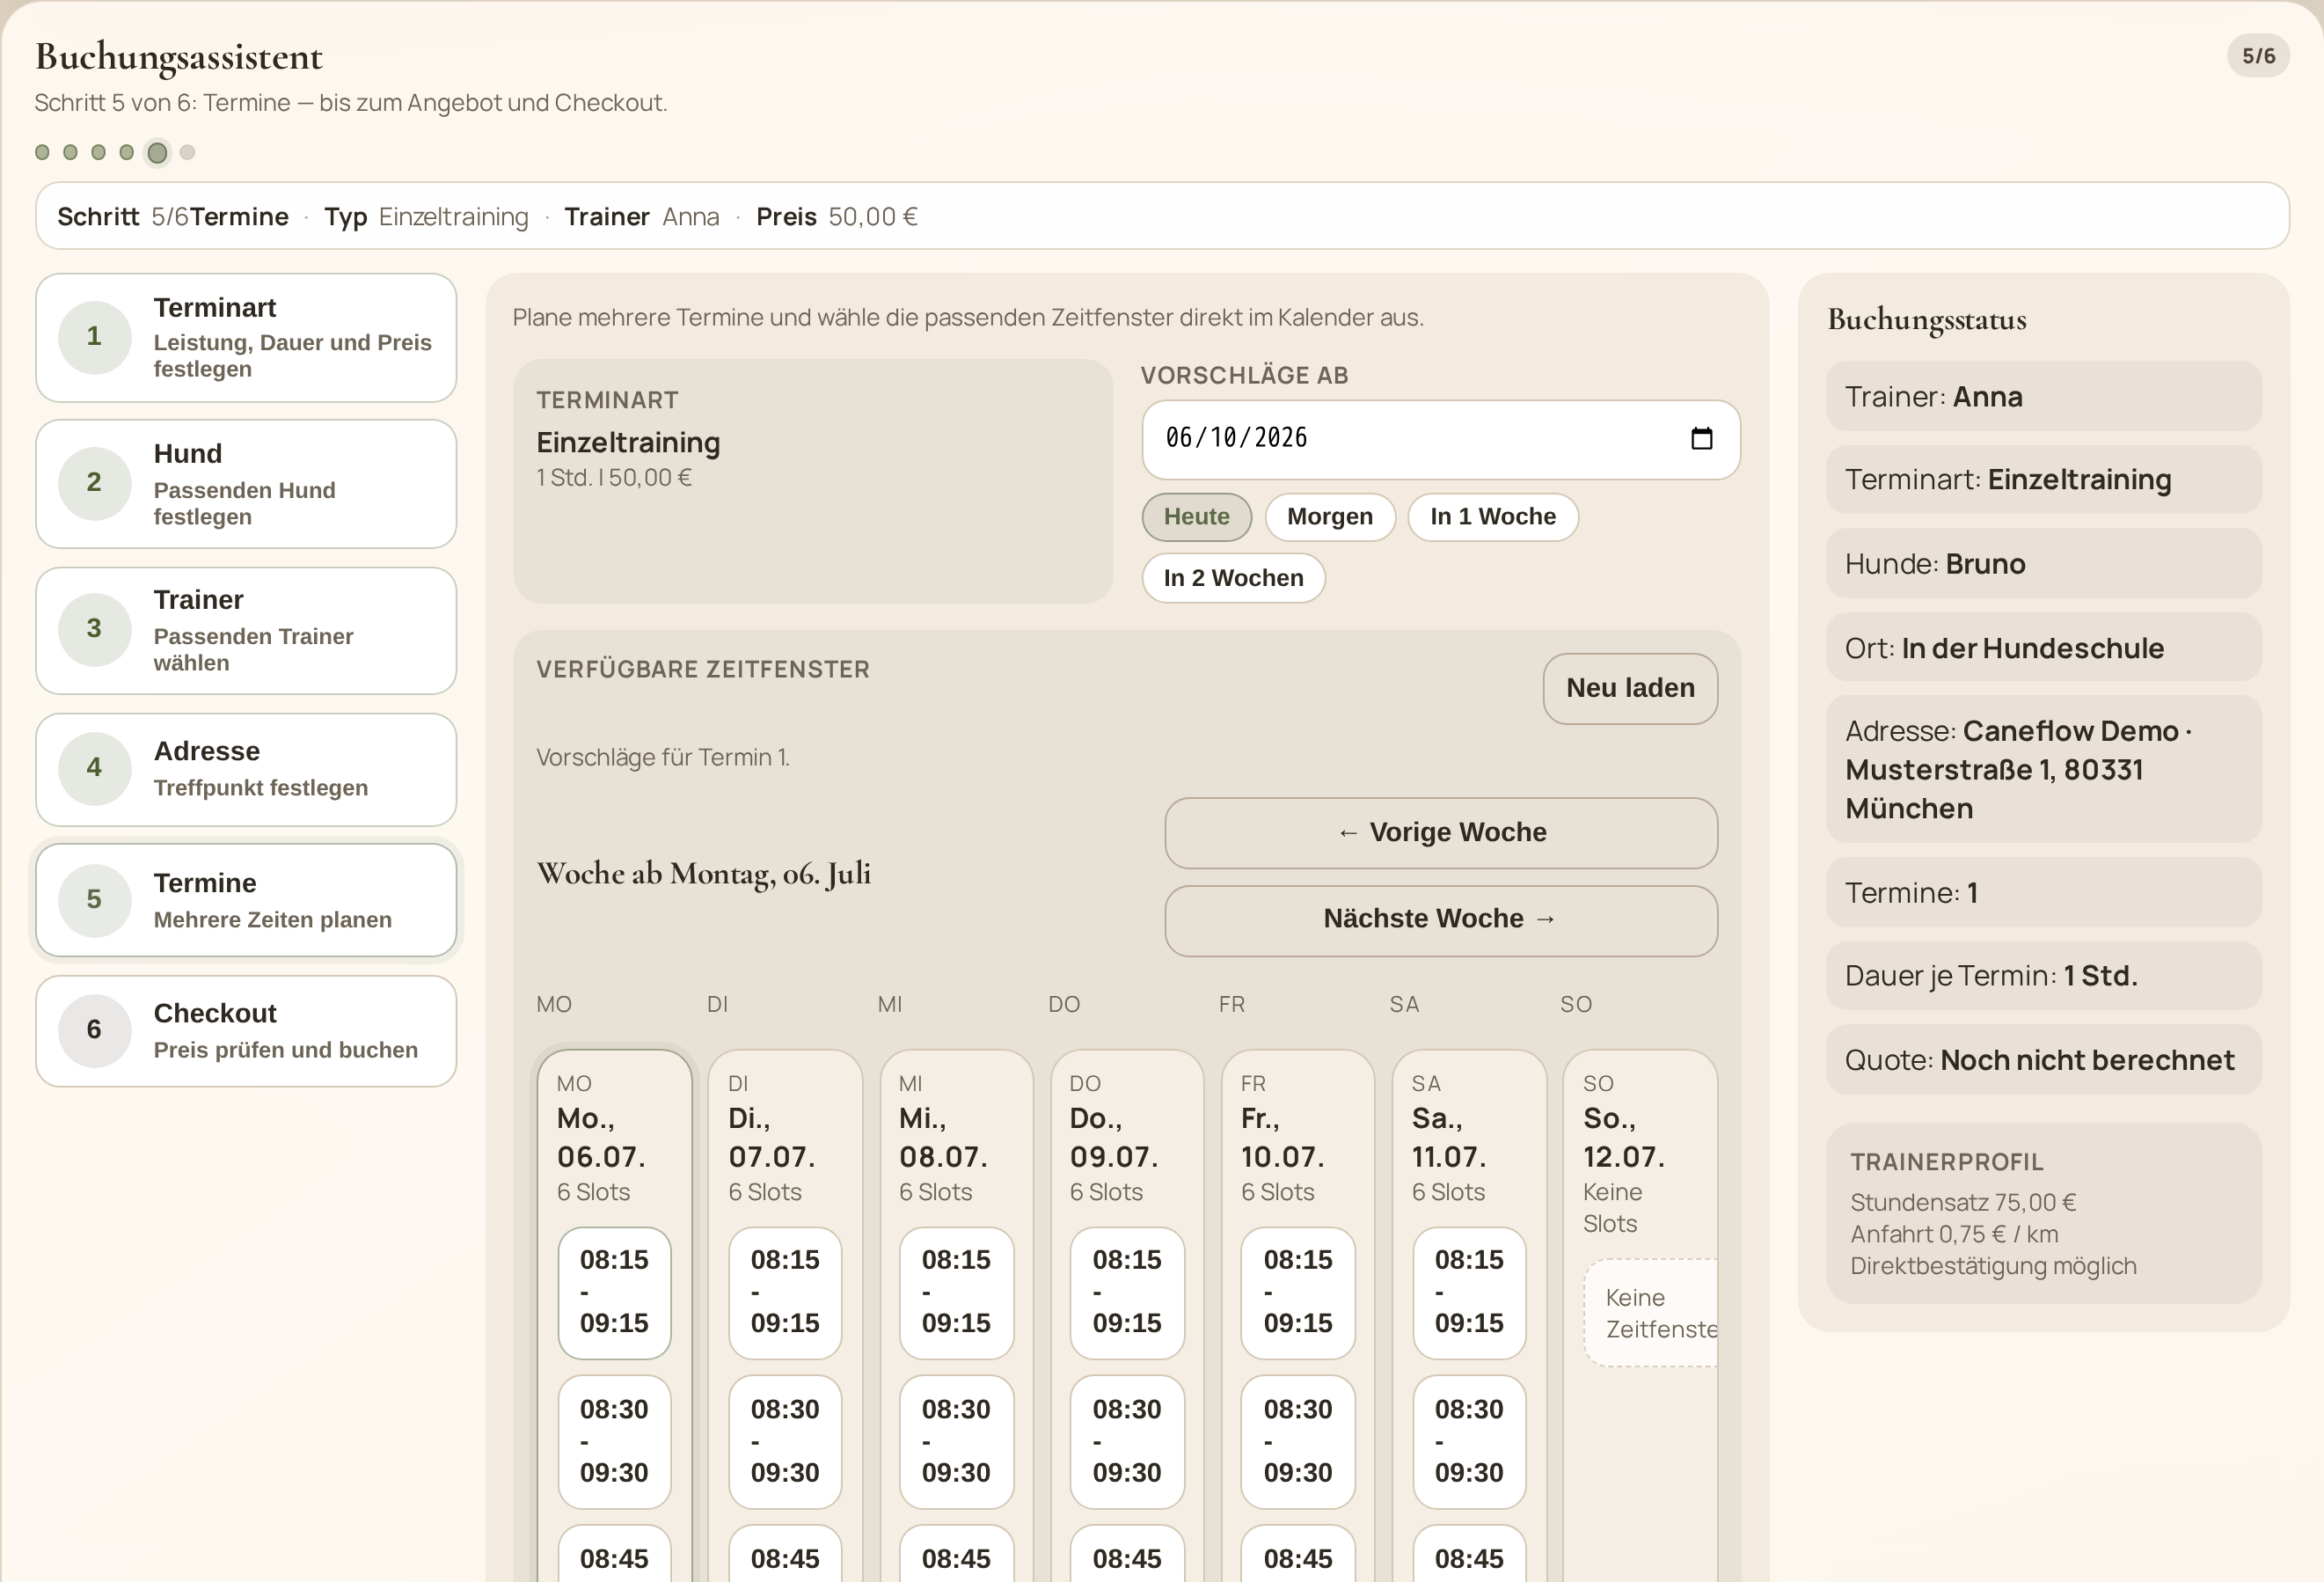Screen dimensions: 2324x1582
Task: Click the Keine Zeitfenster placeholder on Sunday
Action: pos(1650,1313)
